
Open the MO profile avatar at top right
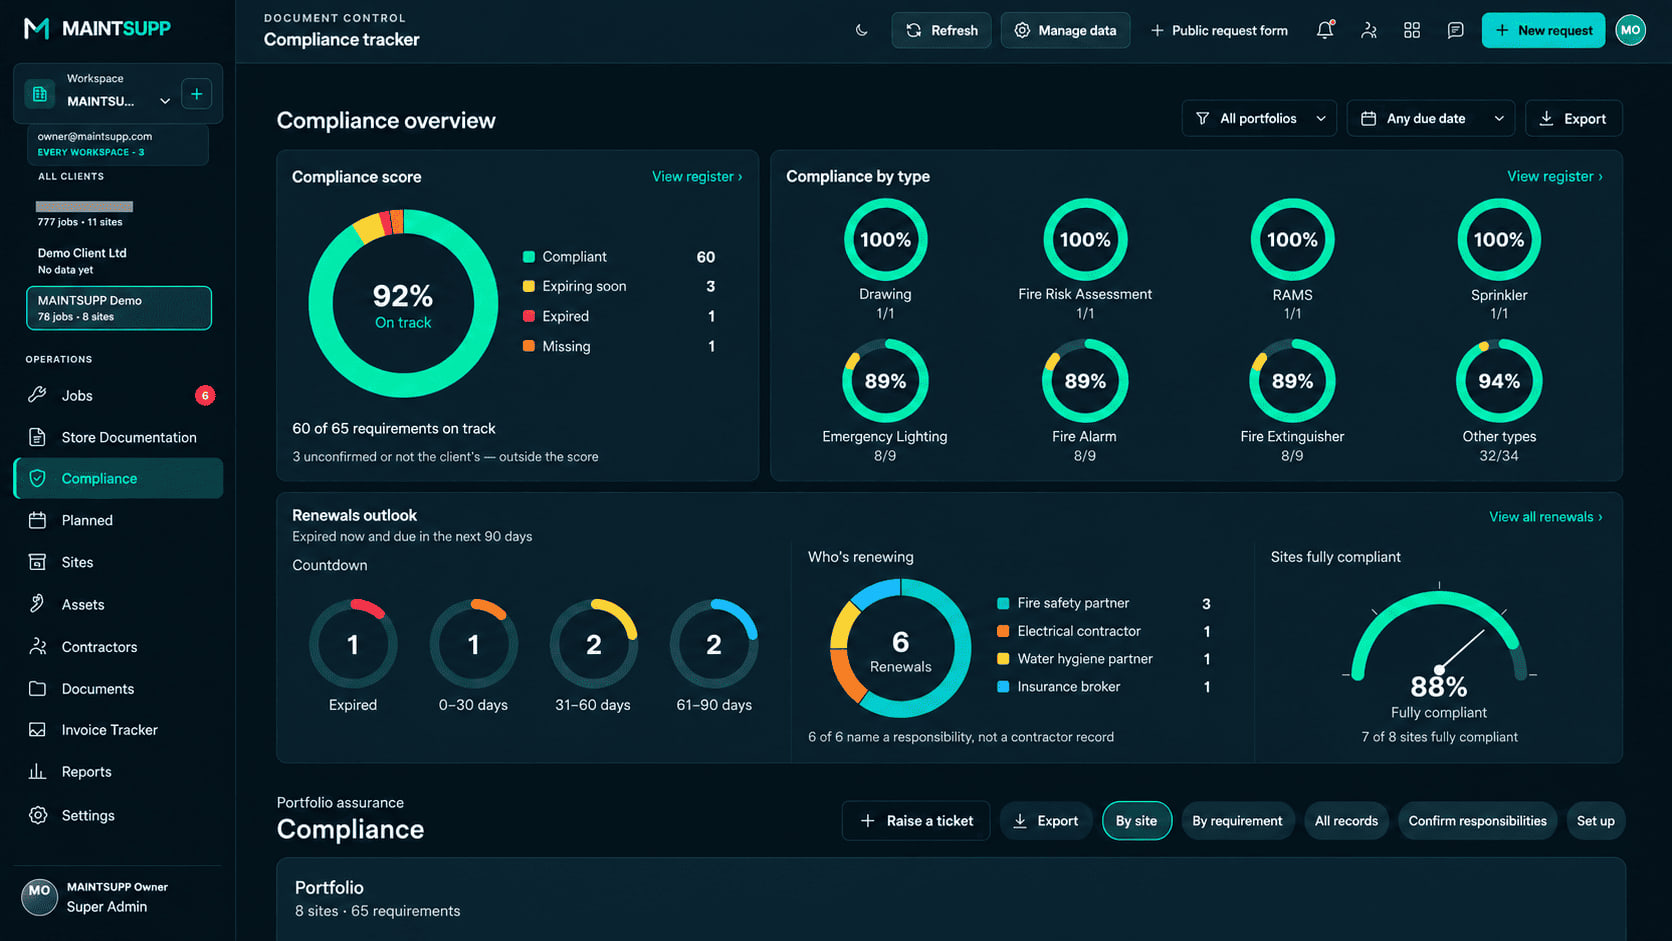point(1630,30)
